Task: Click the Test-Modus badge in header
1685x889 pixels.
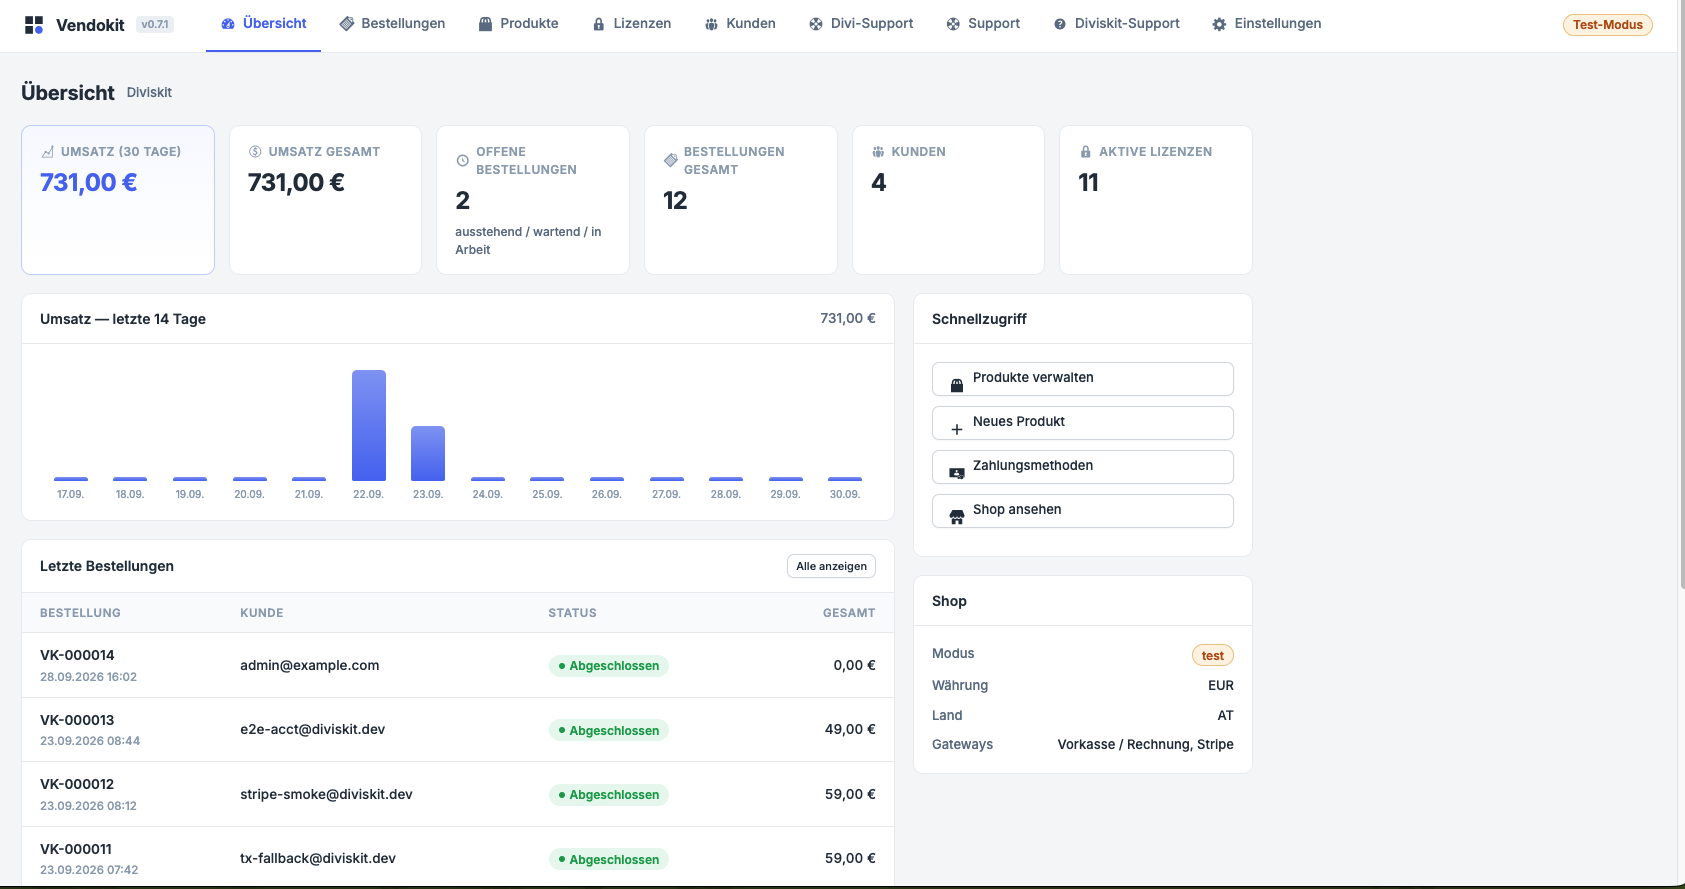Action: coord(1607,25)
